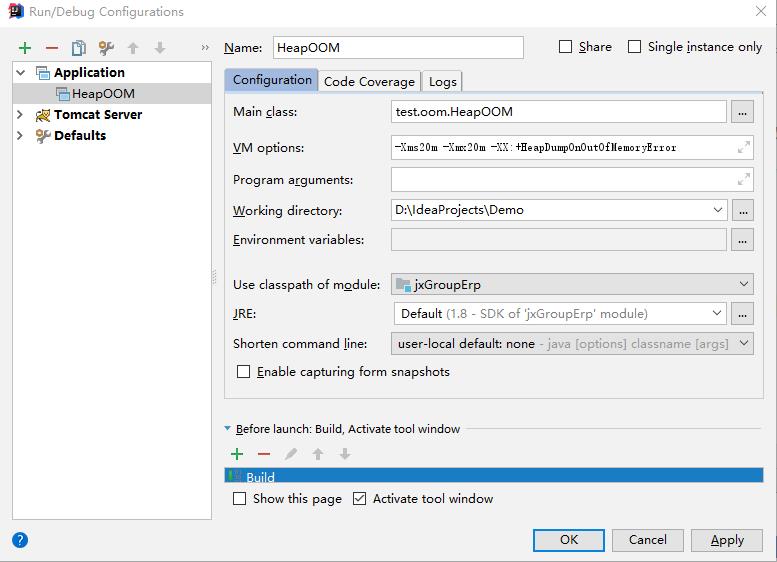Uncheck Activate tool window checkbox
This screenshot has width=777, height=562.
click(x=359, y=499)
